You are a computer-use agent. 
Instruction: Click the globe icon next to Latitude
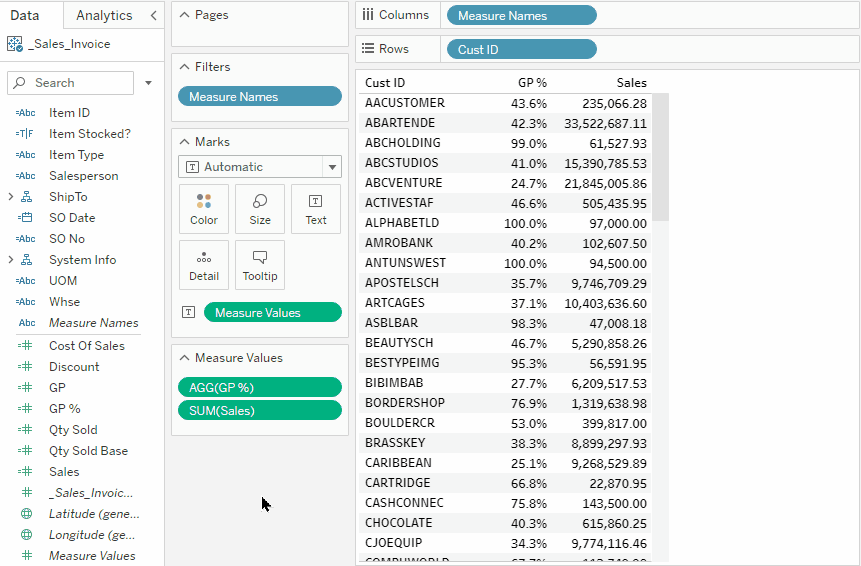27,514
